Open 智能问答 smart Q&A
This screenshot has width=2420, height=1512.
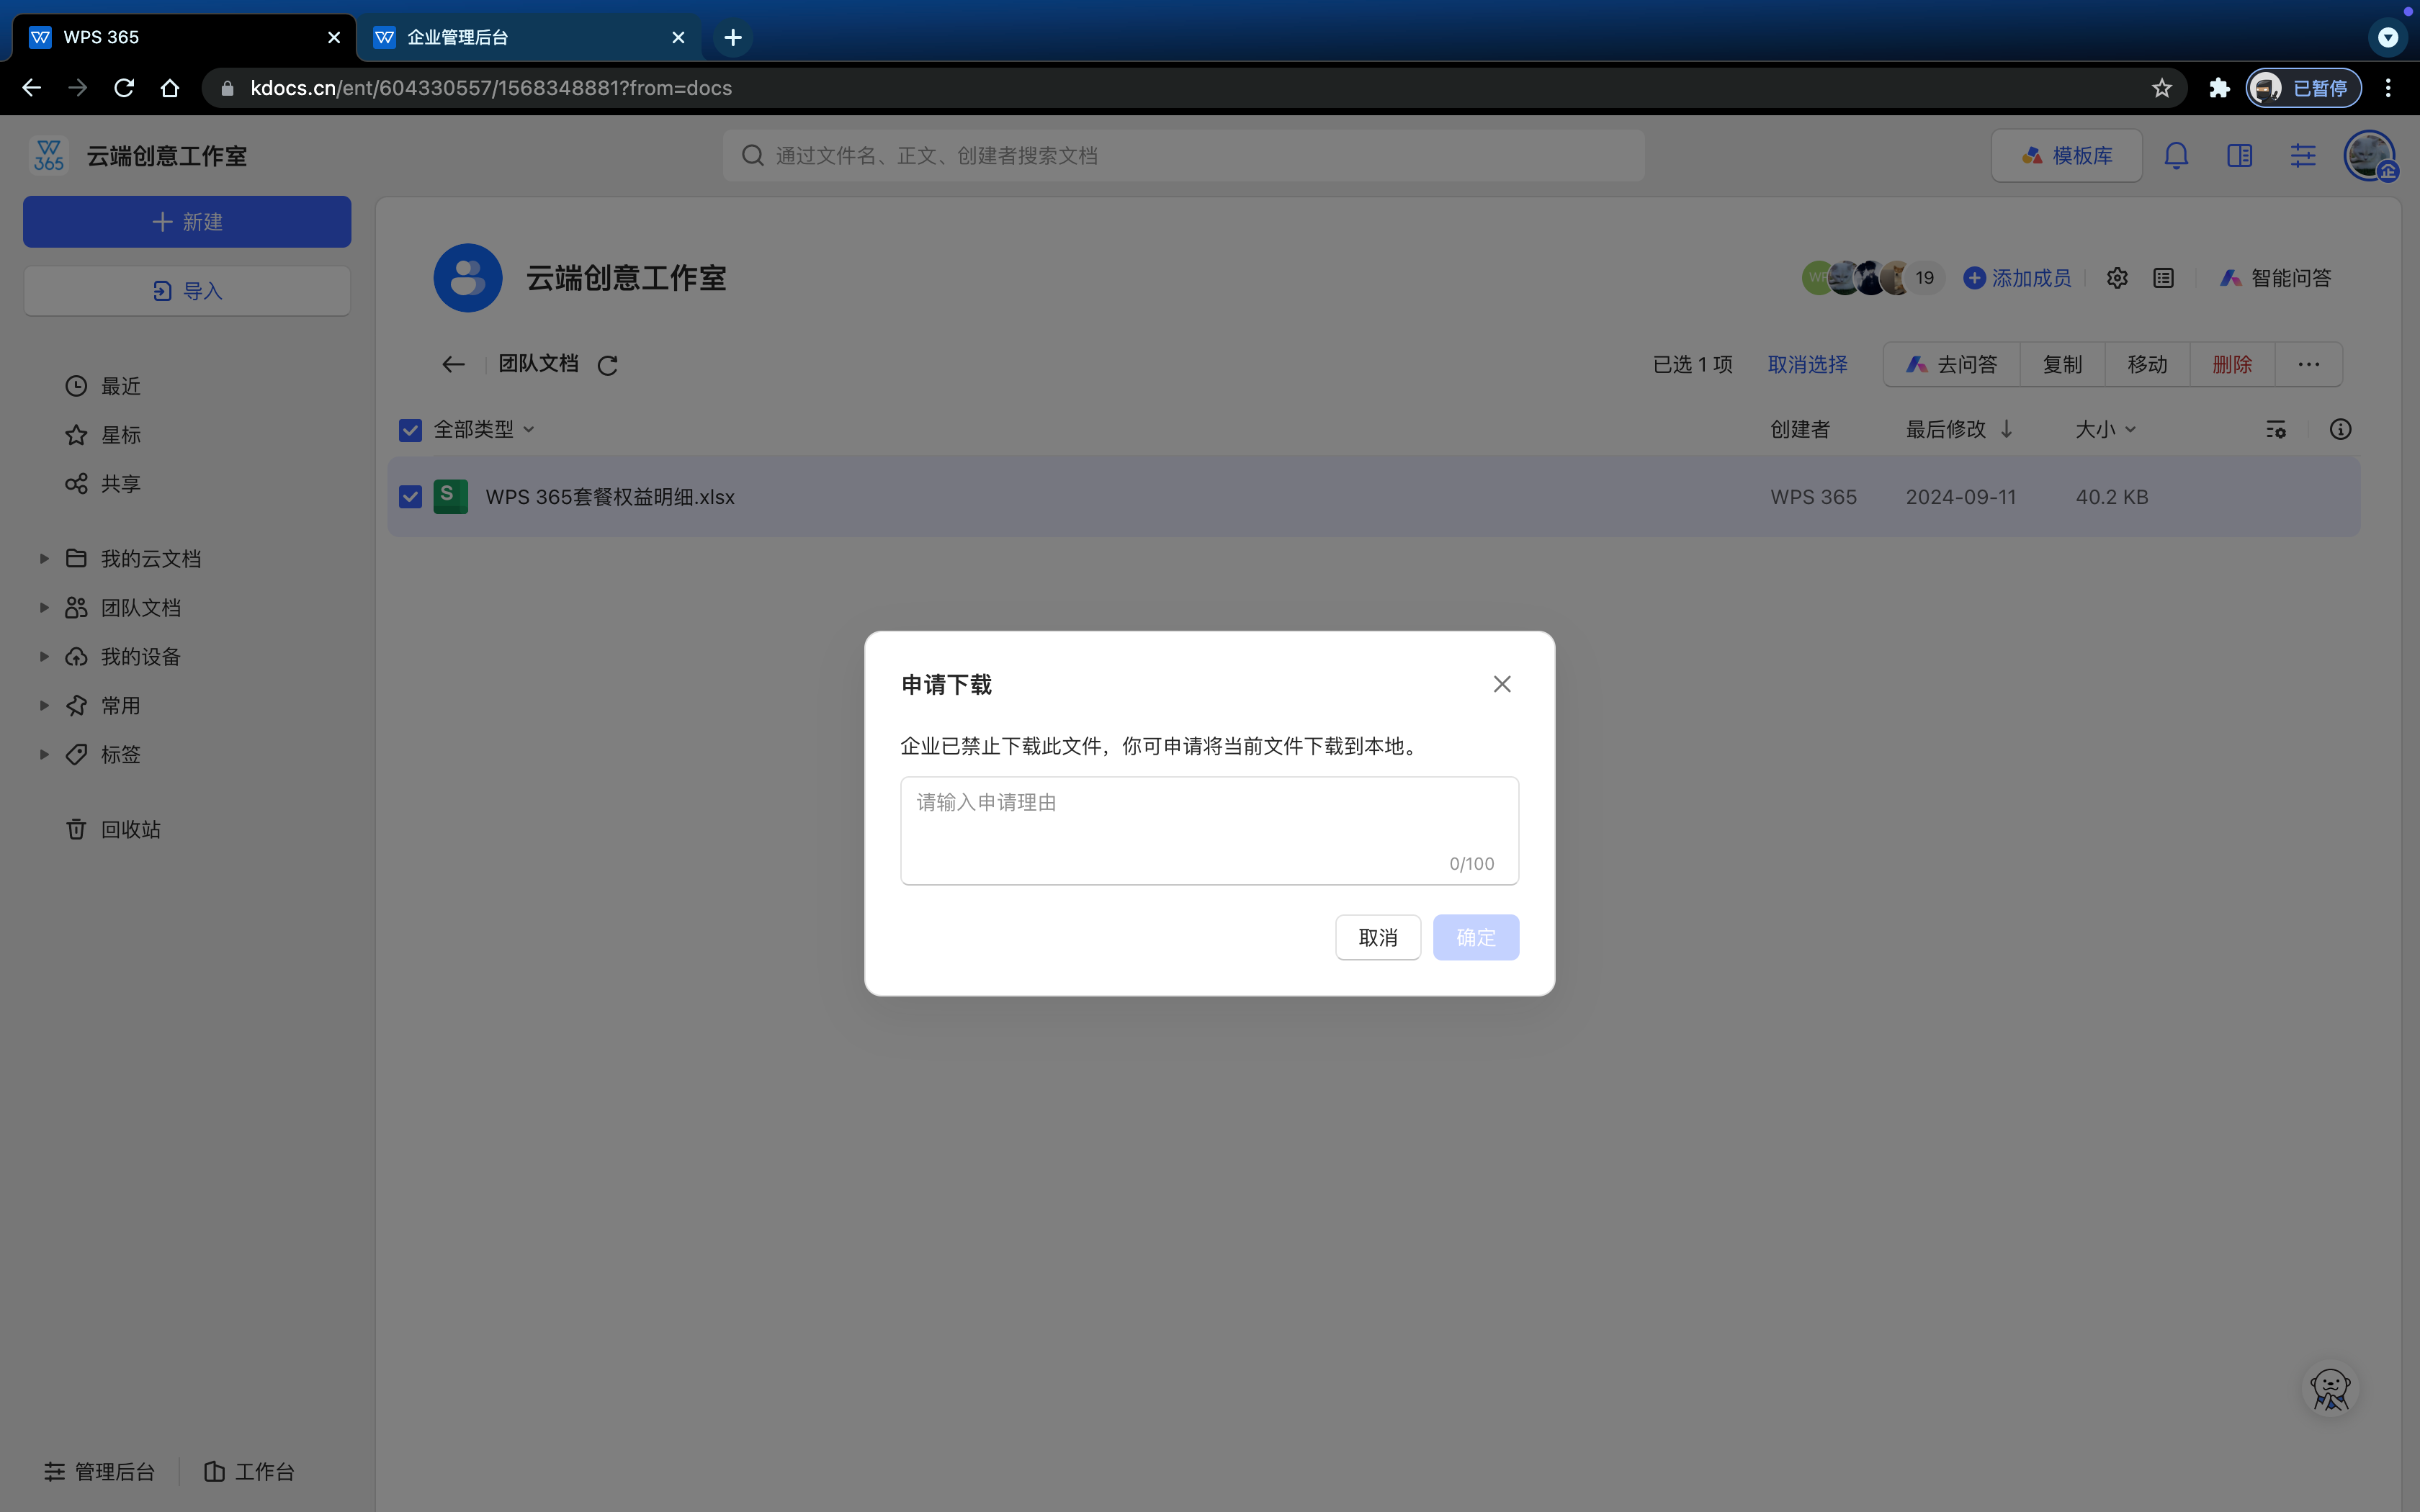(2275, 278)
